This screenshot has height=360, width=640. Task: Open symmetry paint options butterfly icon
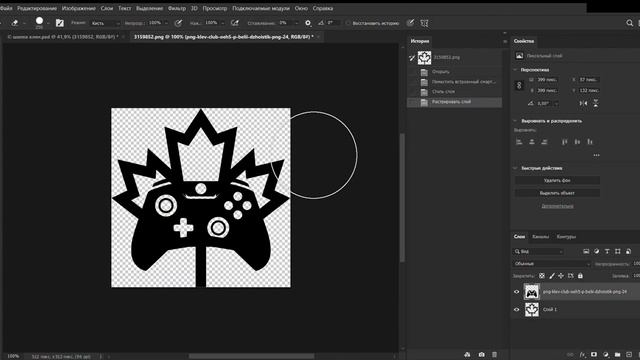(424, 23)
